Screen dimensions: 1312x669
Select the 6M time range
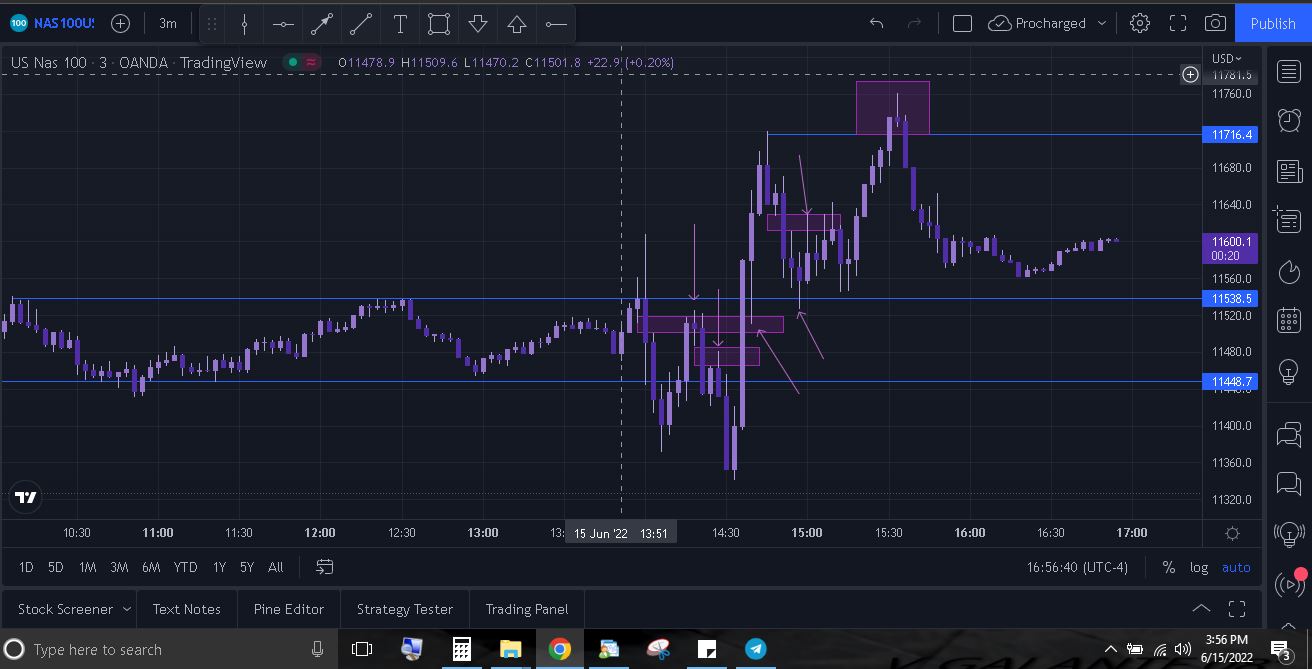click(151, 567)
